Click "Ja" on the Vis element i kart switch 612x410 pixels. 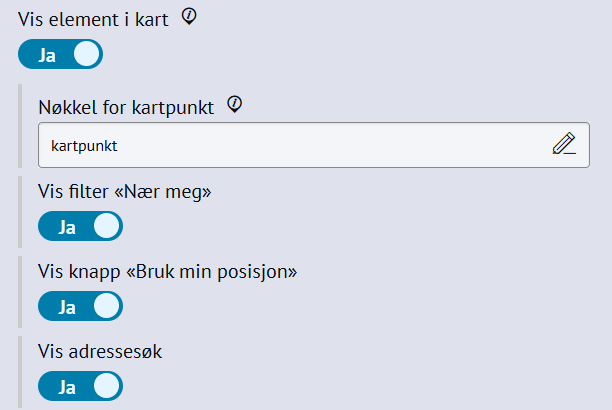47,54
